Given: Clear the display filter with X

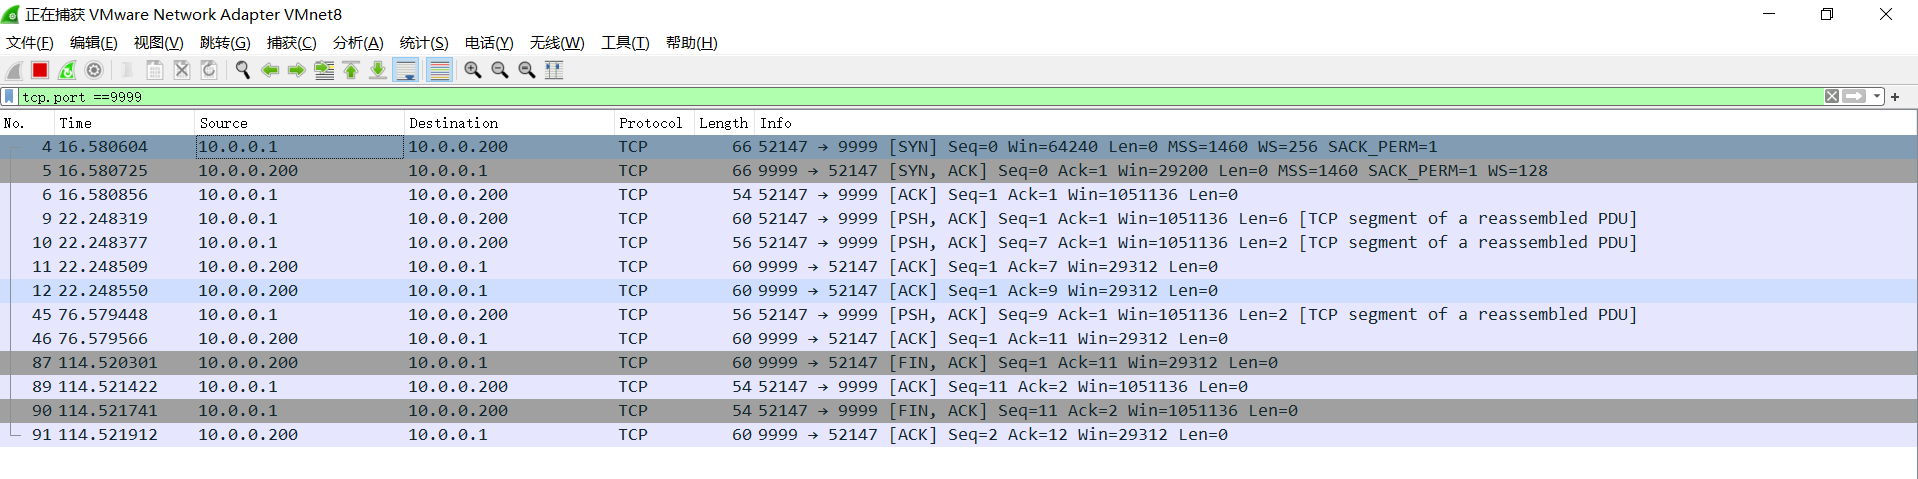Looking at the screenshot, I should pos(1832,97).
